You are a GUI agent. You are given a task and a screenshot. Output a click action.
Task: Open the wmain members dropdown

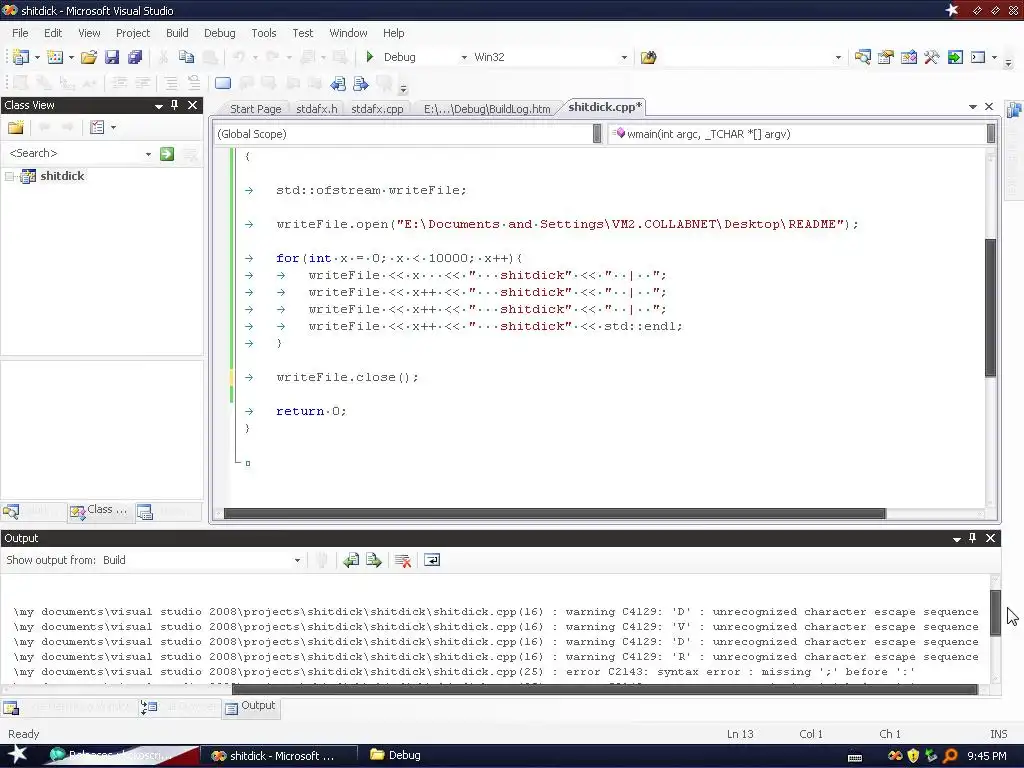[x=991, y=134]
